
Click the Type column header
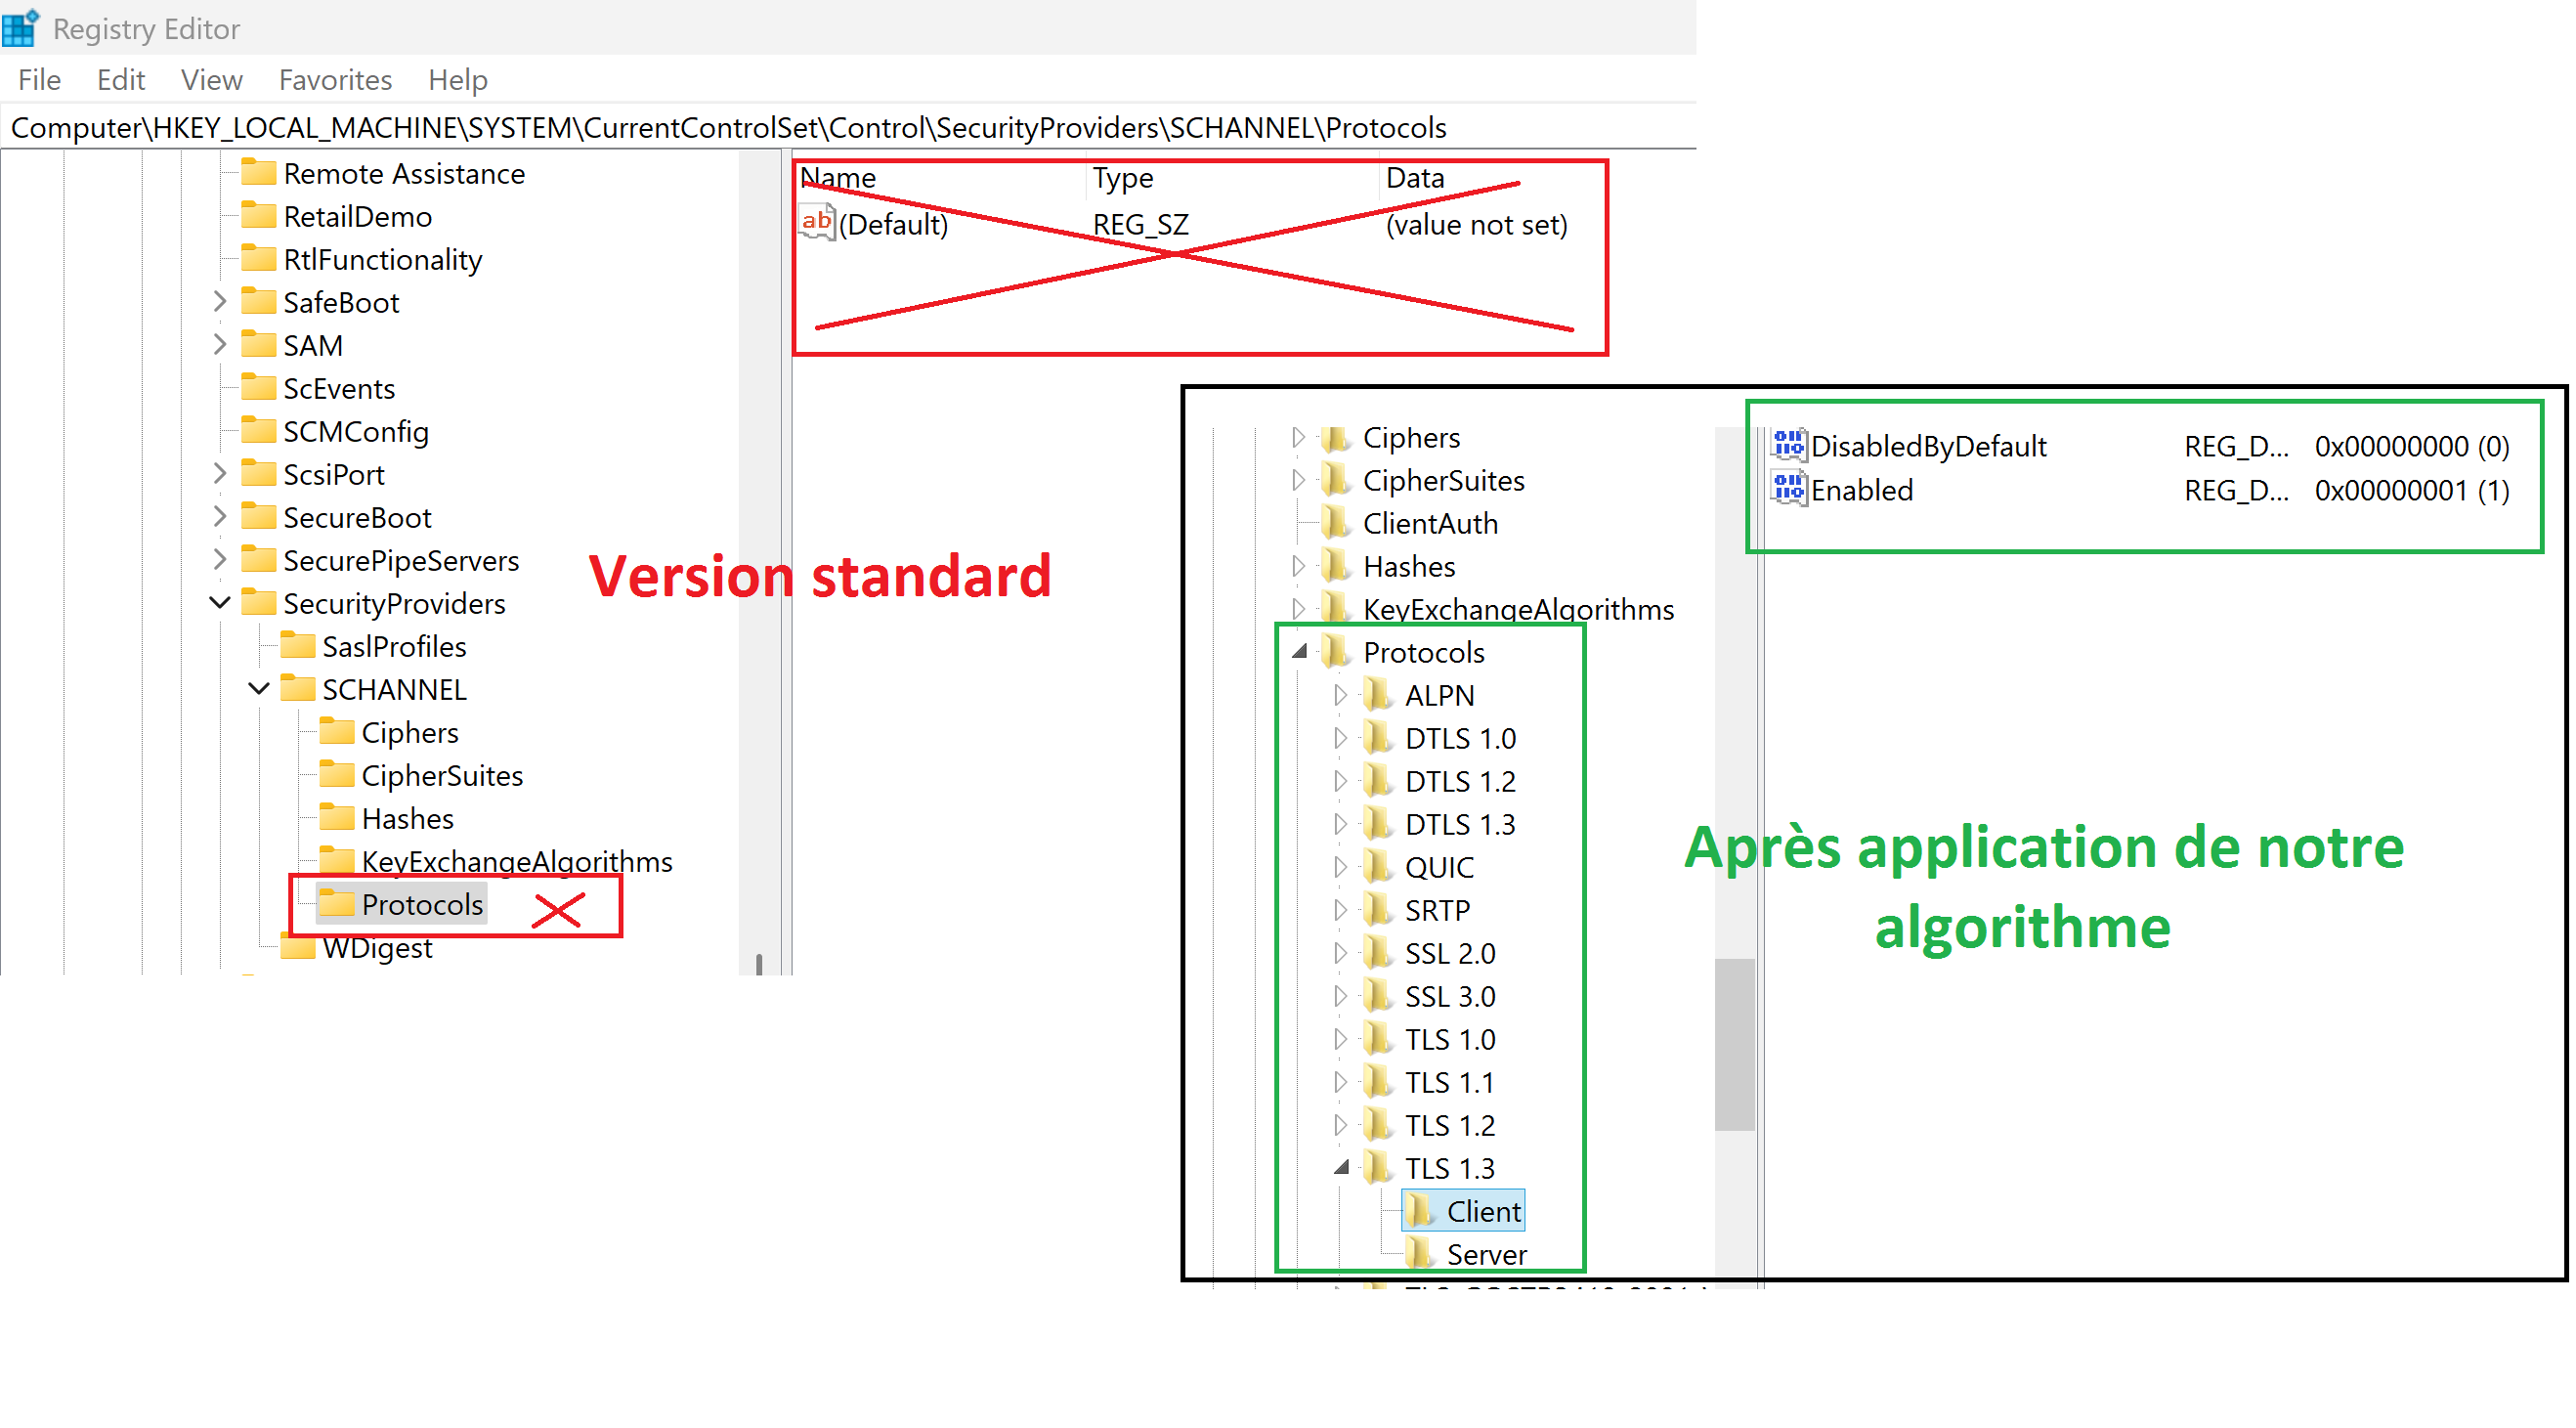(x=1123, y=178)
